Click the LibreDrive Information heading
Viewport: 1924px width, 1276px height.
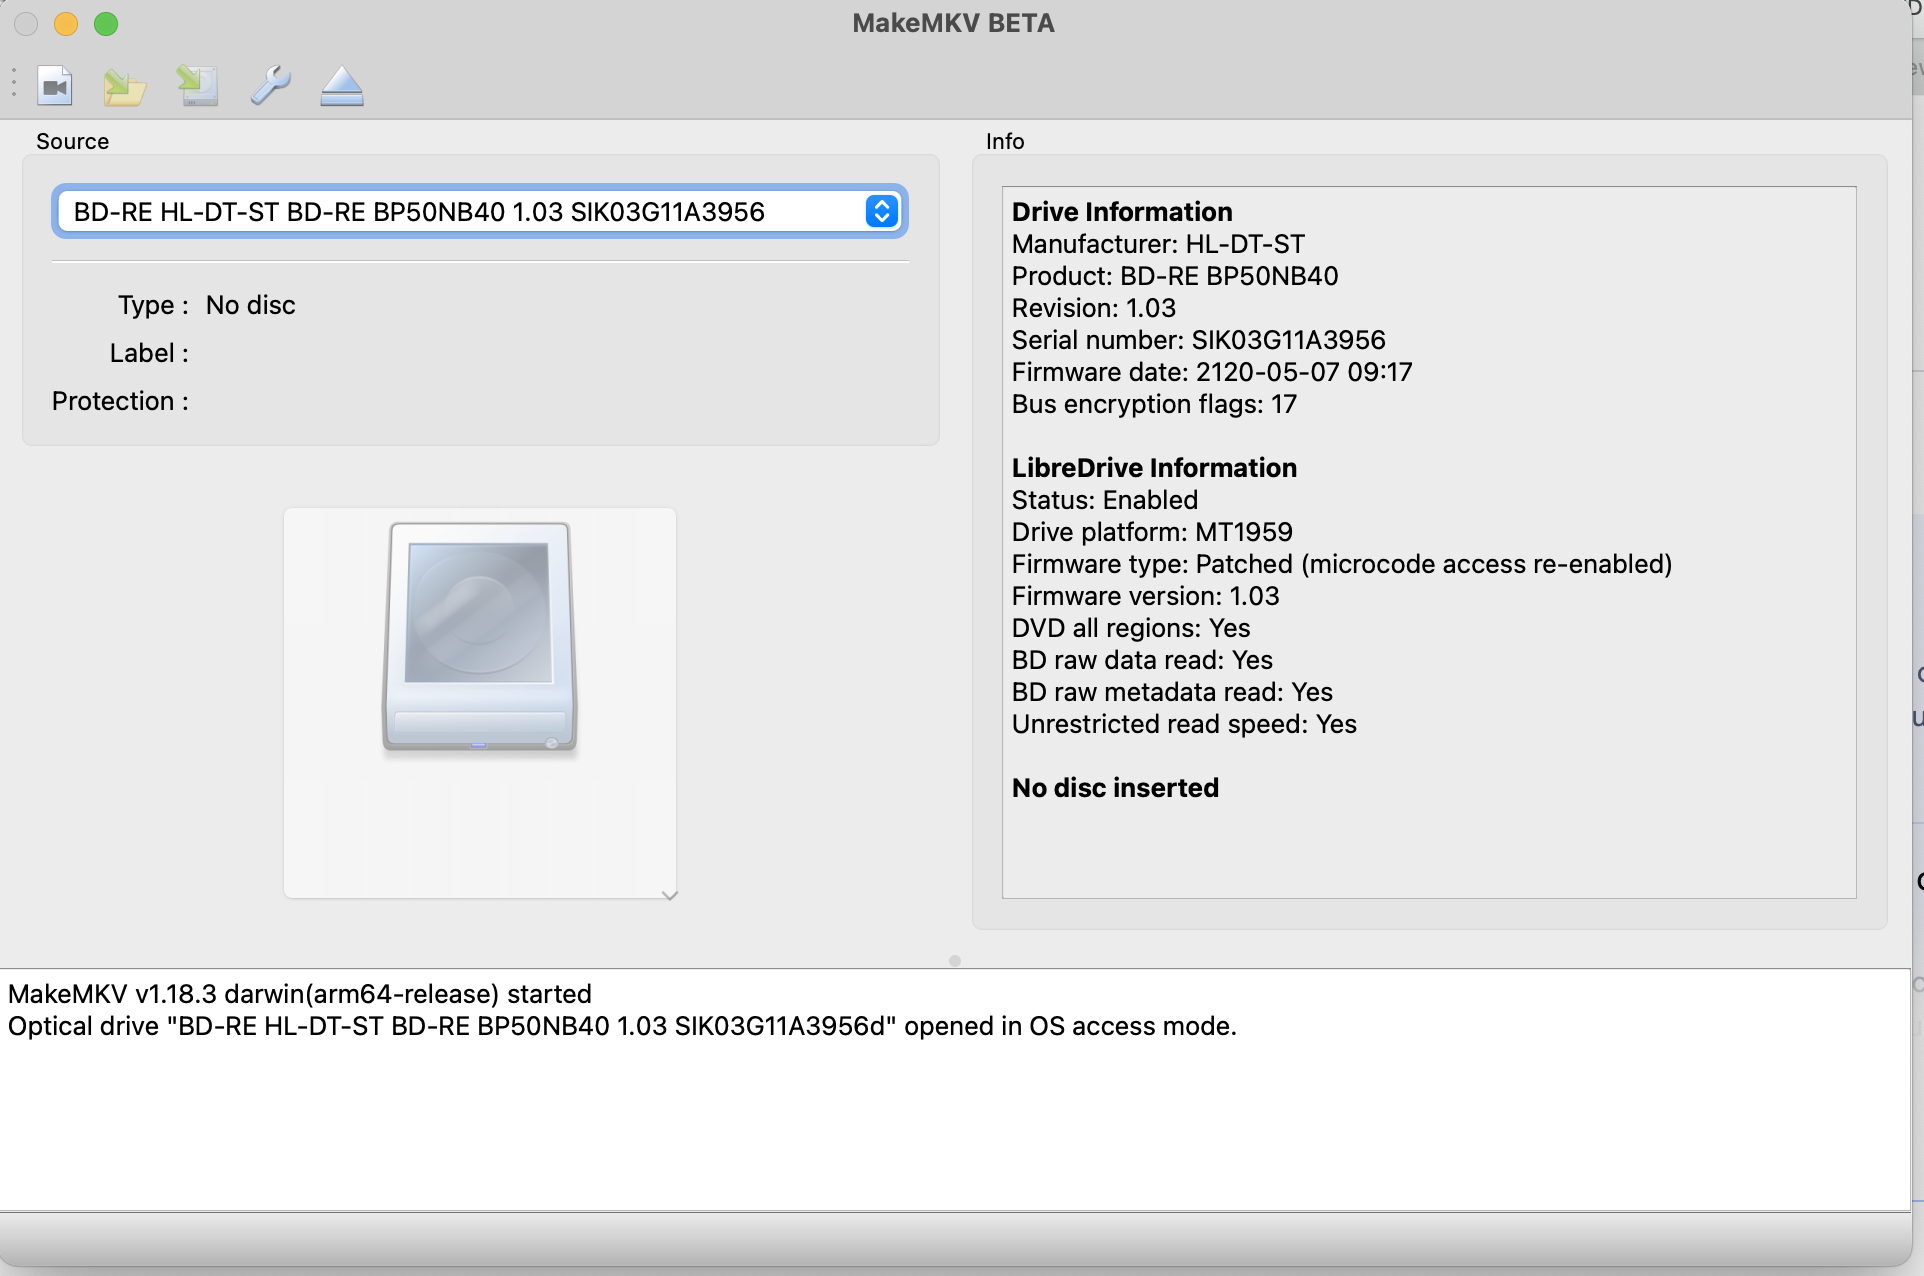point(1154,467)
